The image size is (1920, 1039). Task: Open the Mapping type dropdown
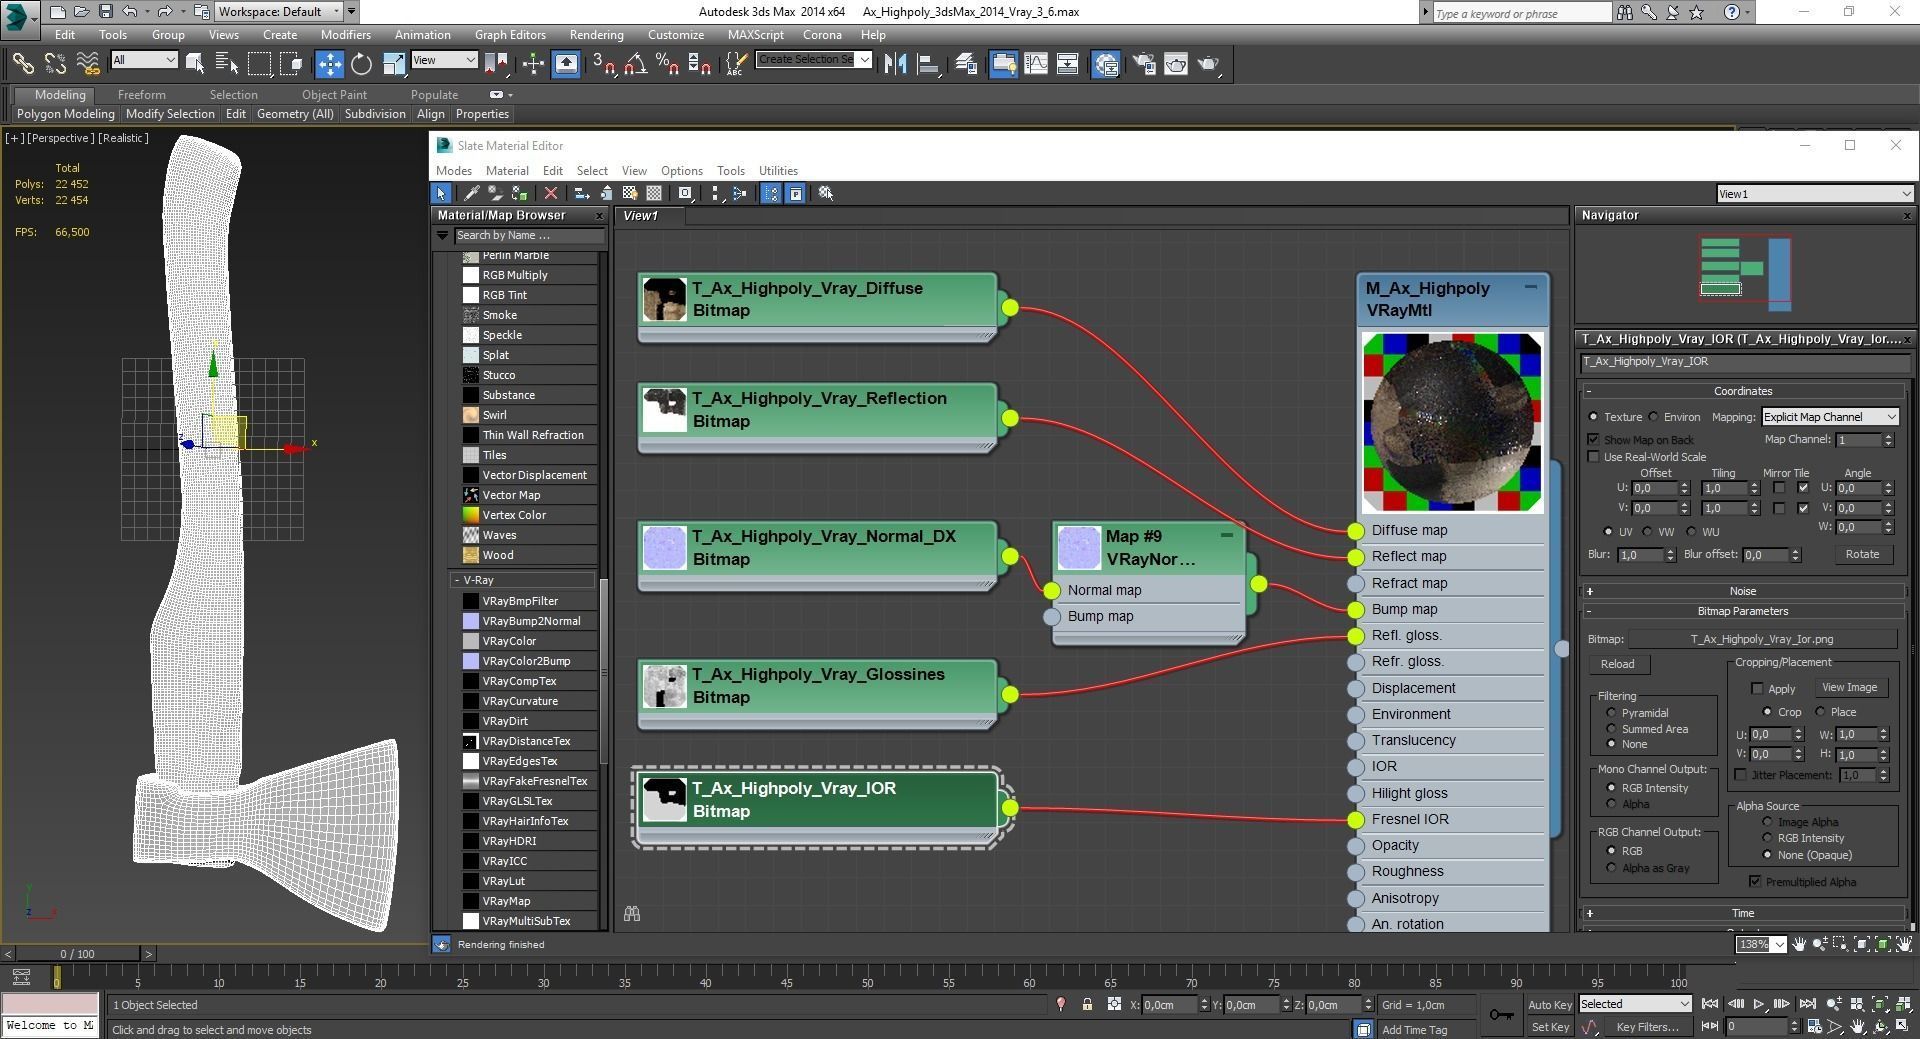pyautogui.click(x=1829, y=417)
